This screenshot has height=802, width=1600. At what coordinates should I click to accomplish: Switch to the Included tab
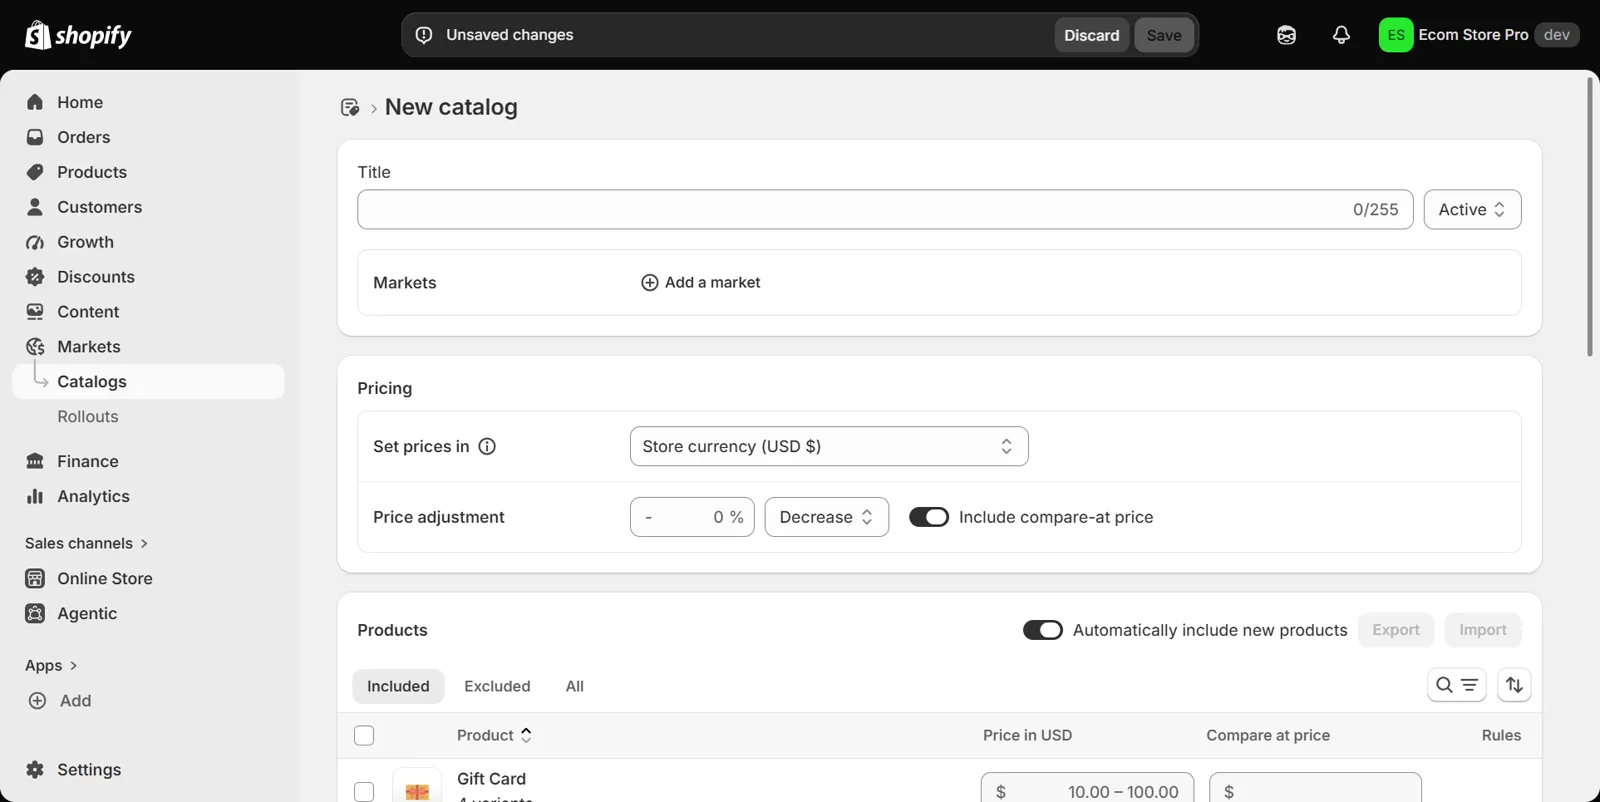(x=398, y=686)
